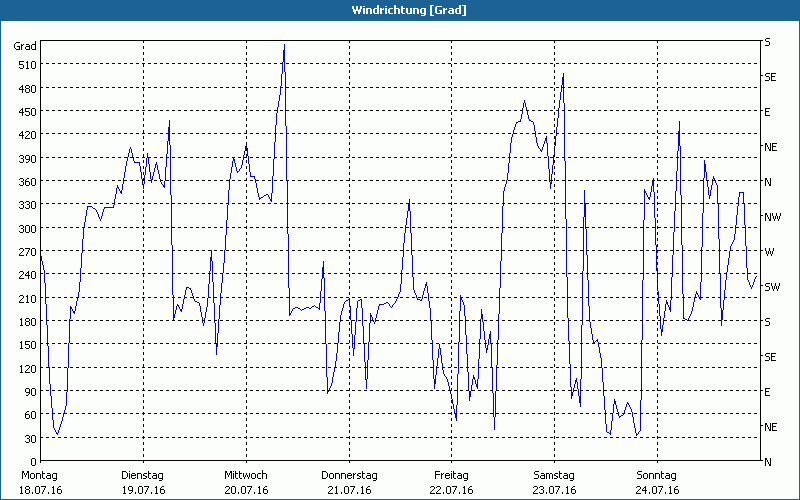Click the date 19.07.16

tap(144, 490)
